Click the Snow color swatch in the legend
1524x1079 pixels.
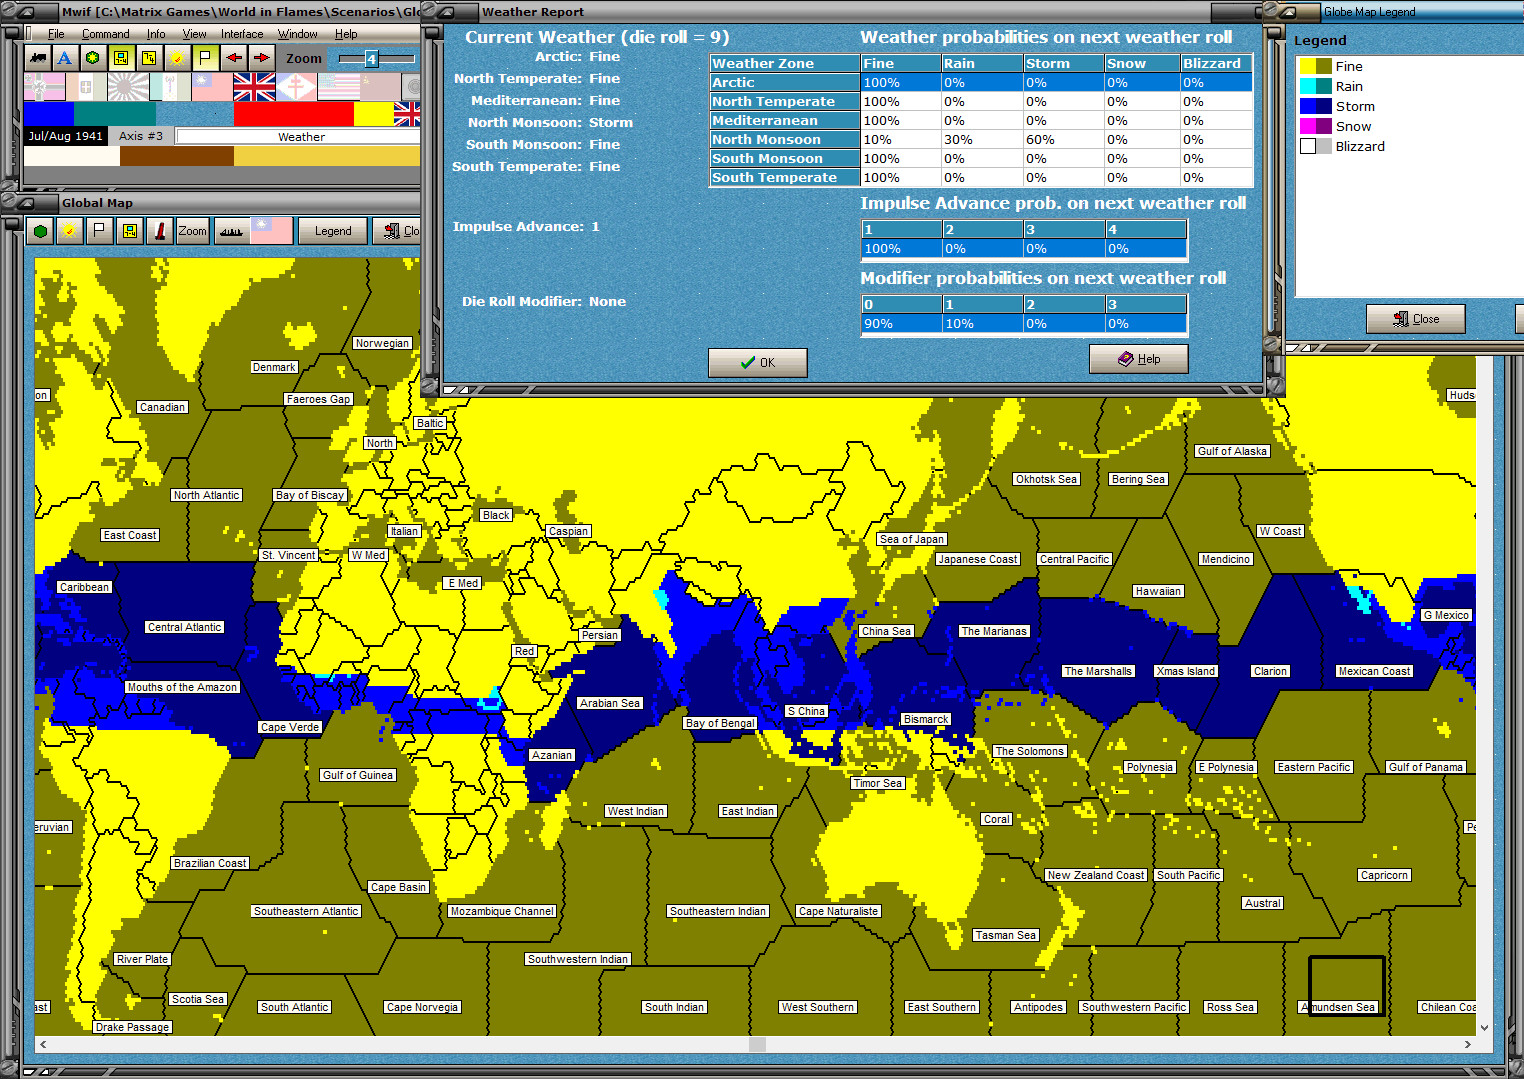1315,126
